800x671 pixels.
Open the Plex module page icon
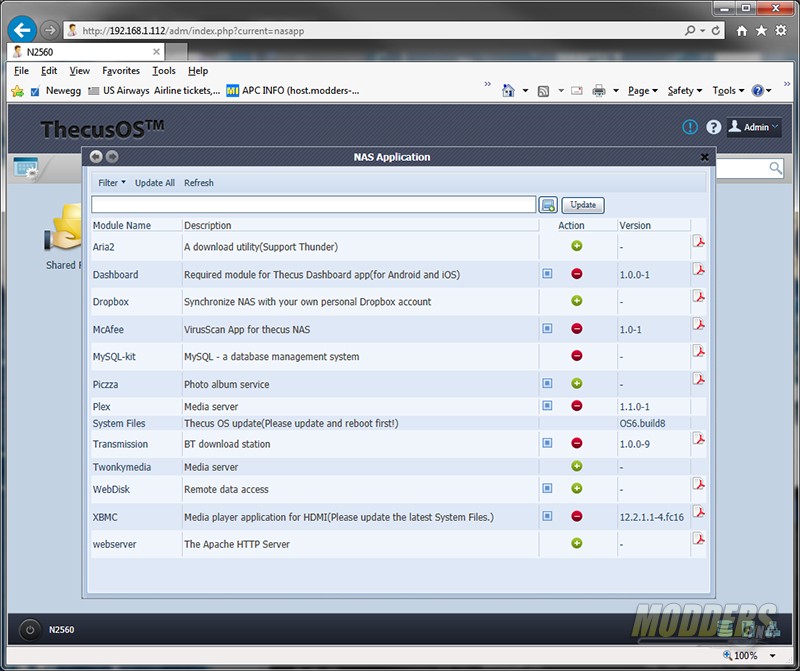[x=547, y=406]
